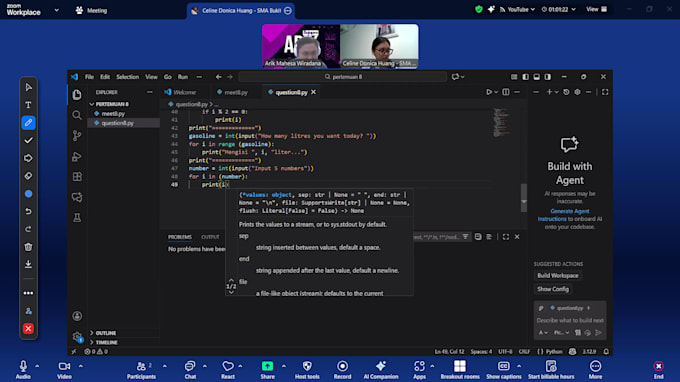Collapse the PERTEMUAN 8 folder
This screenshot has height=382, width=680.
pyautogui.click(x=112, y=104)
